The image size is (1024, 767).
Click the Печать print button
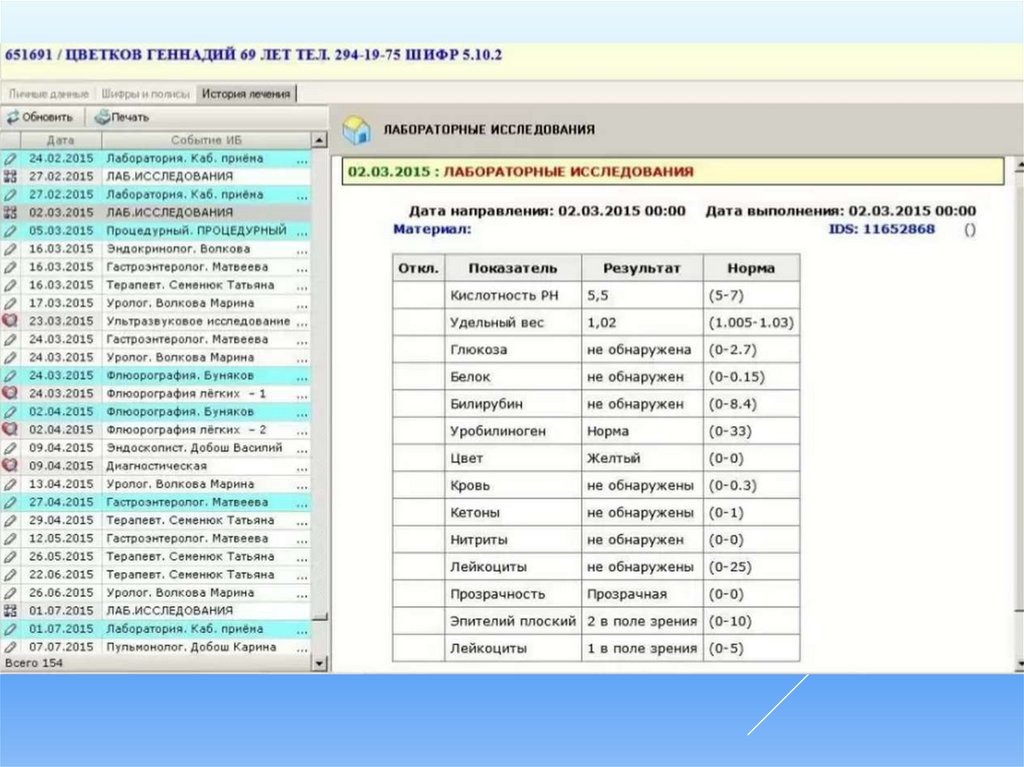(x=121, y=118)
